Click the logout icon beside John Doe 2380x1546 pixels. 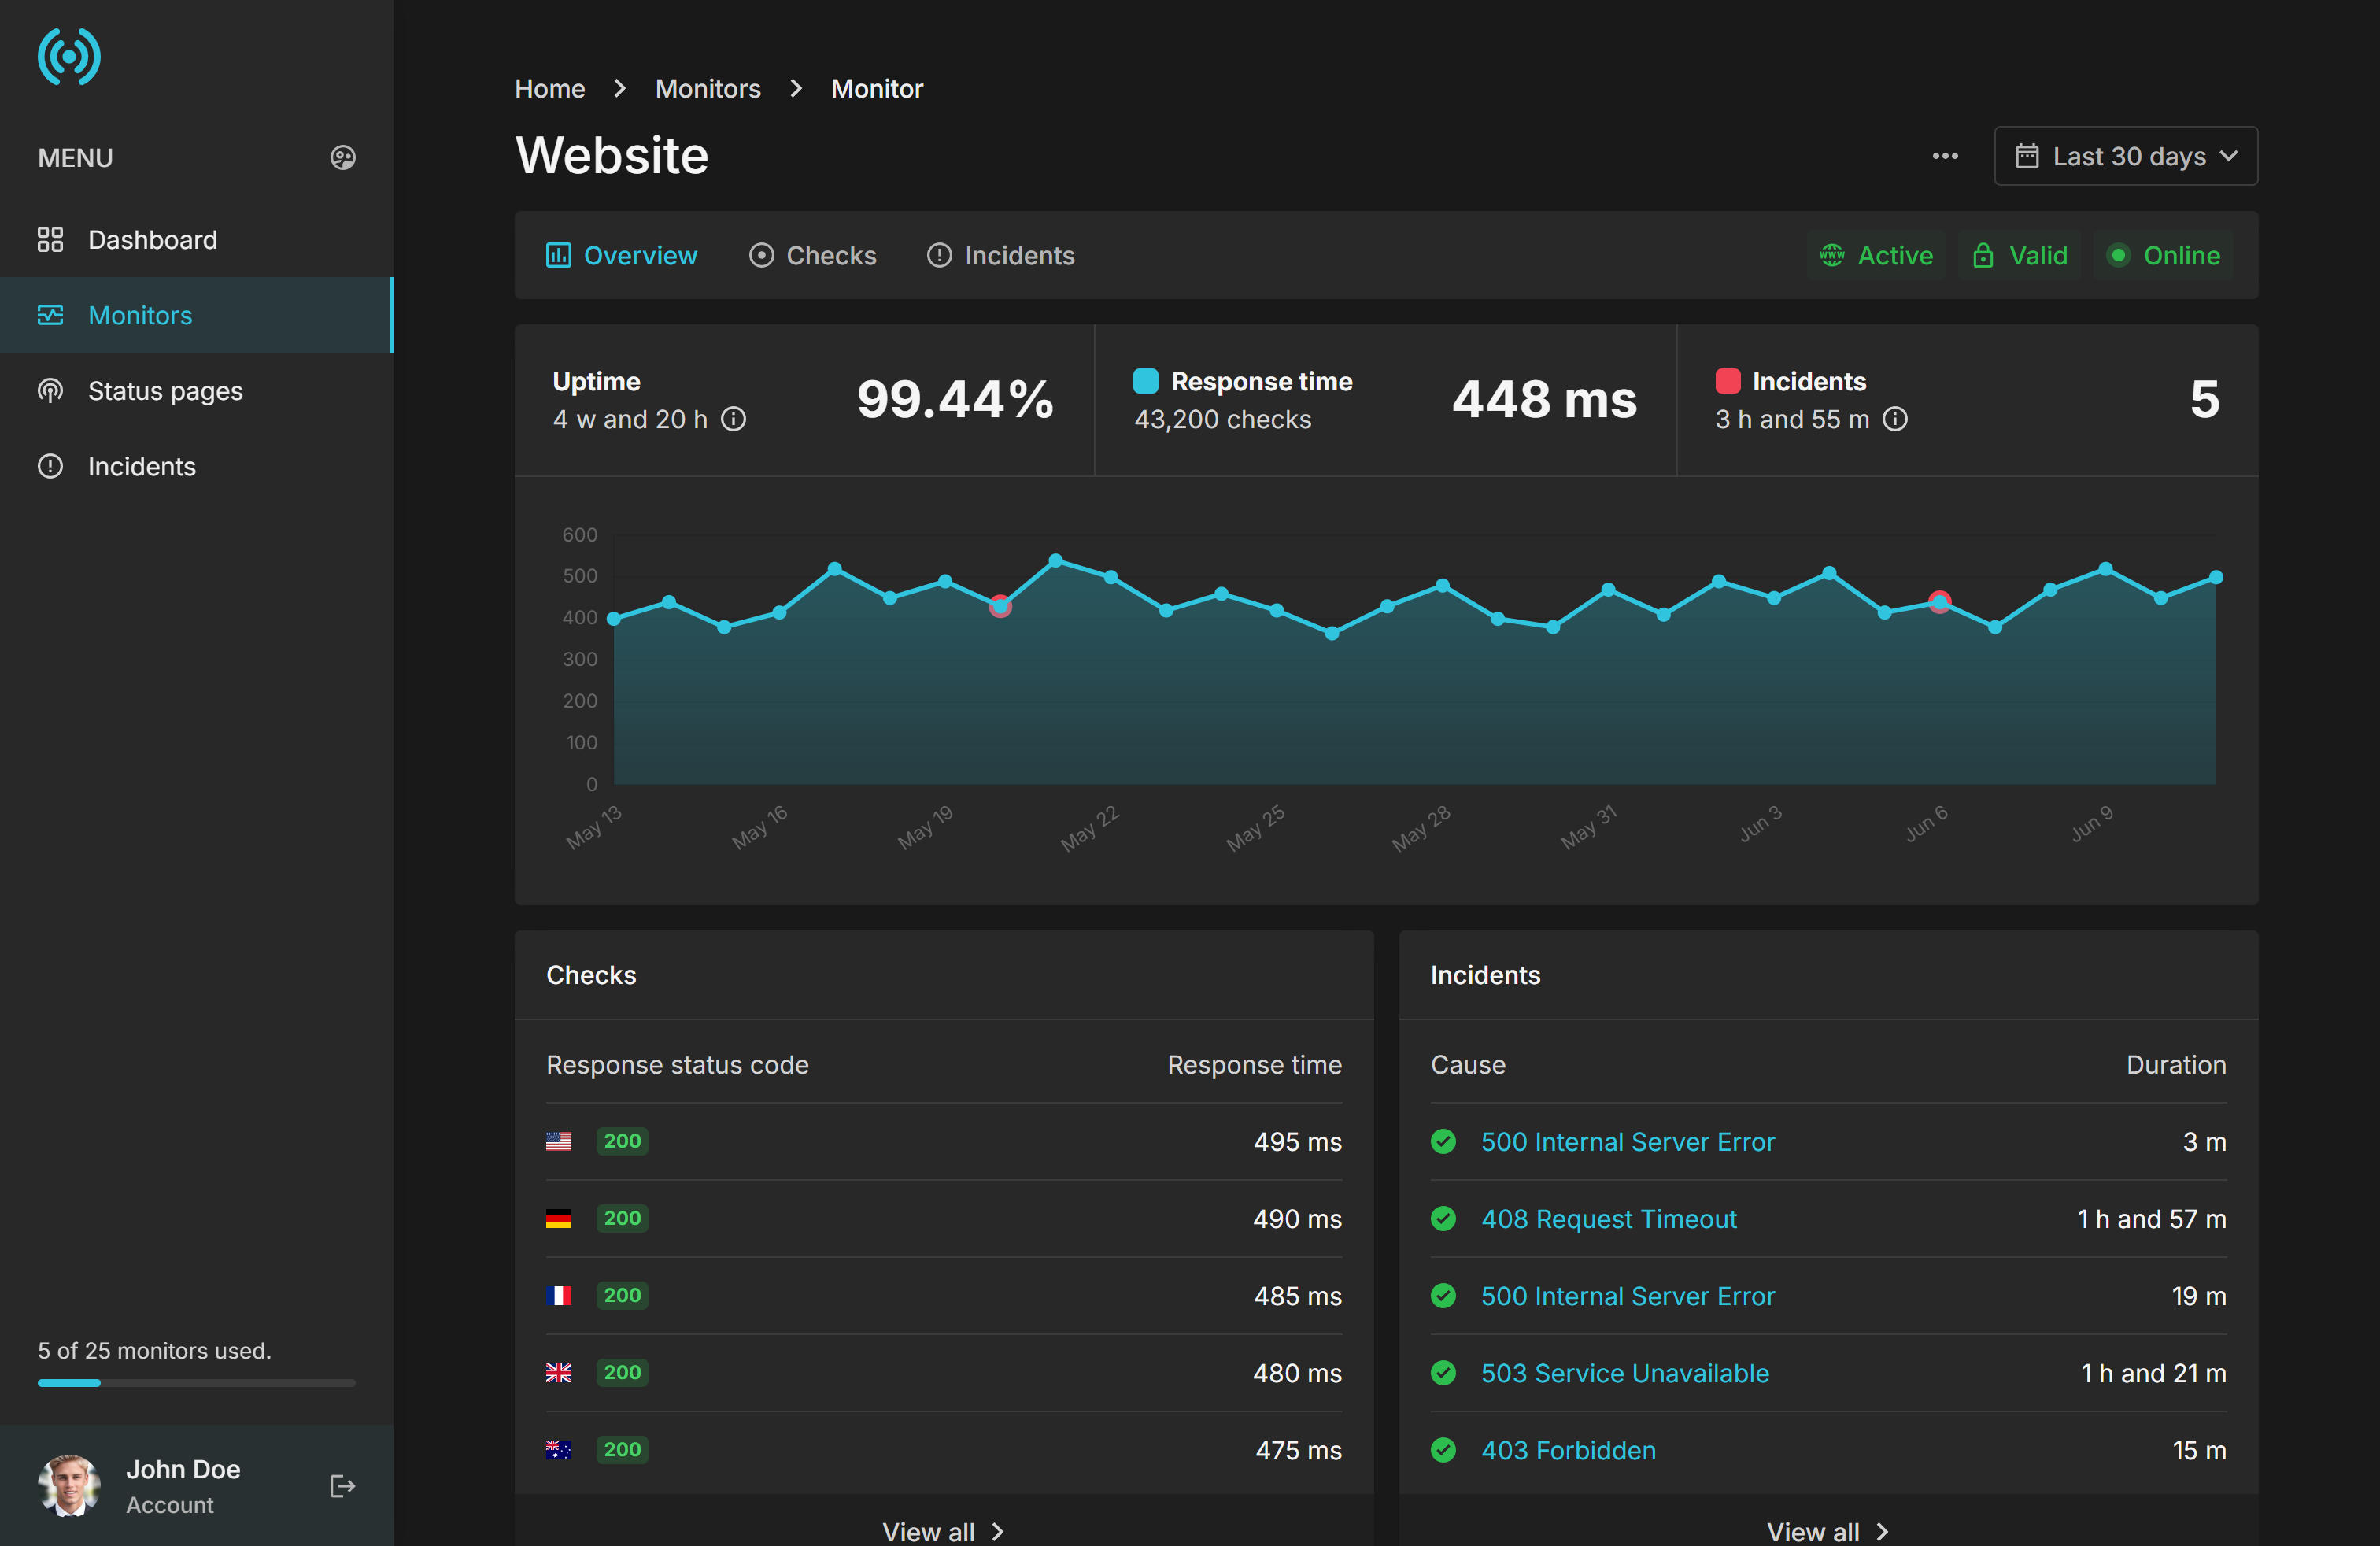click(x=342, y=1486)
